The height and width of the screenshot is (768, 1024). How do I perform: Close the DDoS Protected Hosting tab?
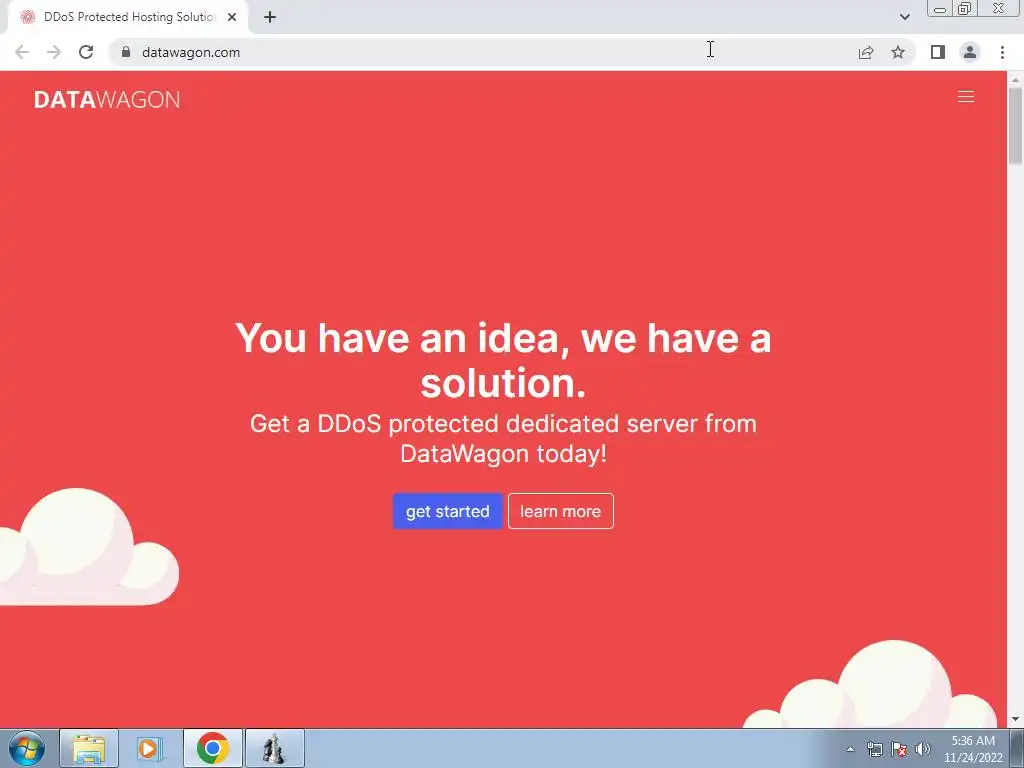pyautogui.click(x=232, y=18)
